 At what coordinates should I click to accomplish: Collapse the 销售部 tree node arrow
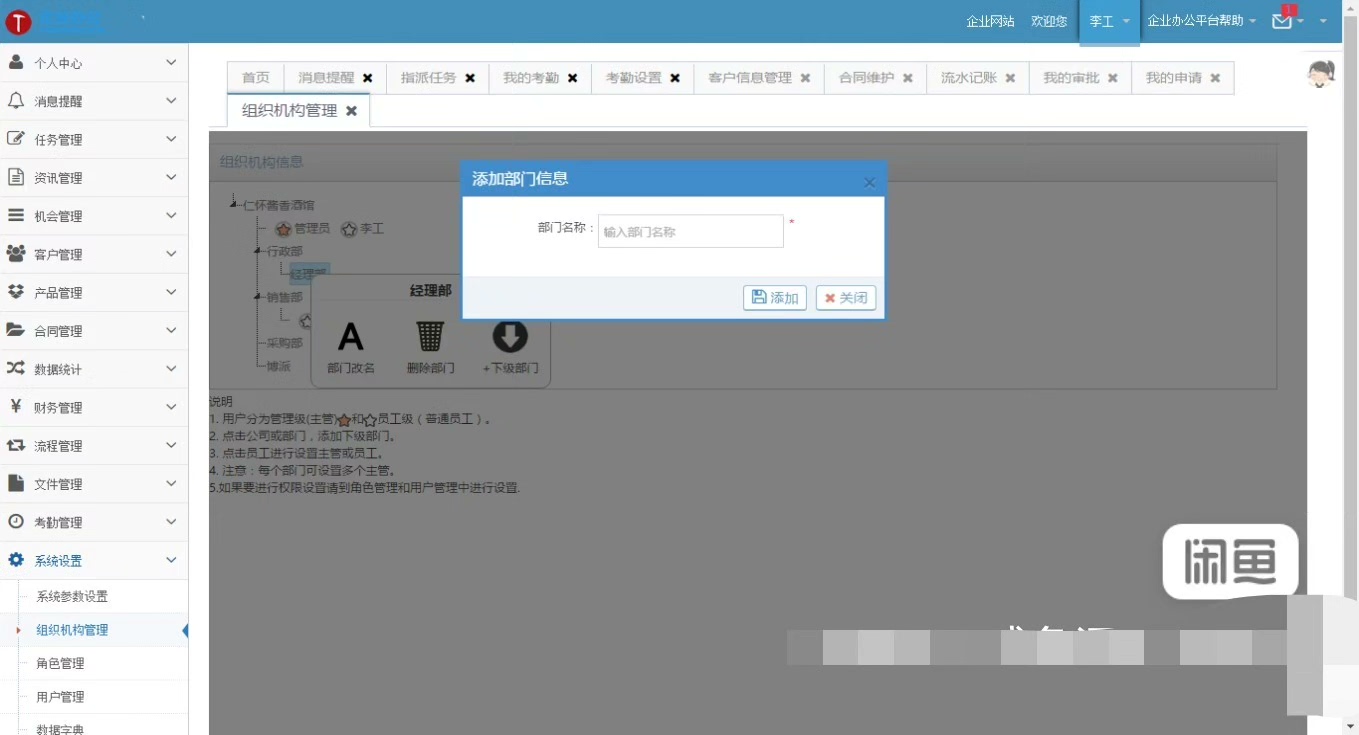coord(257,297)
